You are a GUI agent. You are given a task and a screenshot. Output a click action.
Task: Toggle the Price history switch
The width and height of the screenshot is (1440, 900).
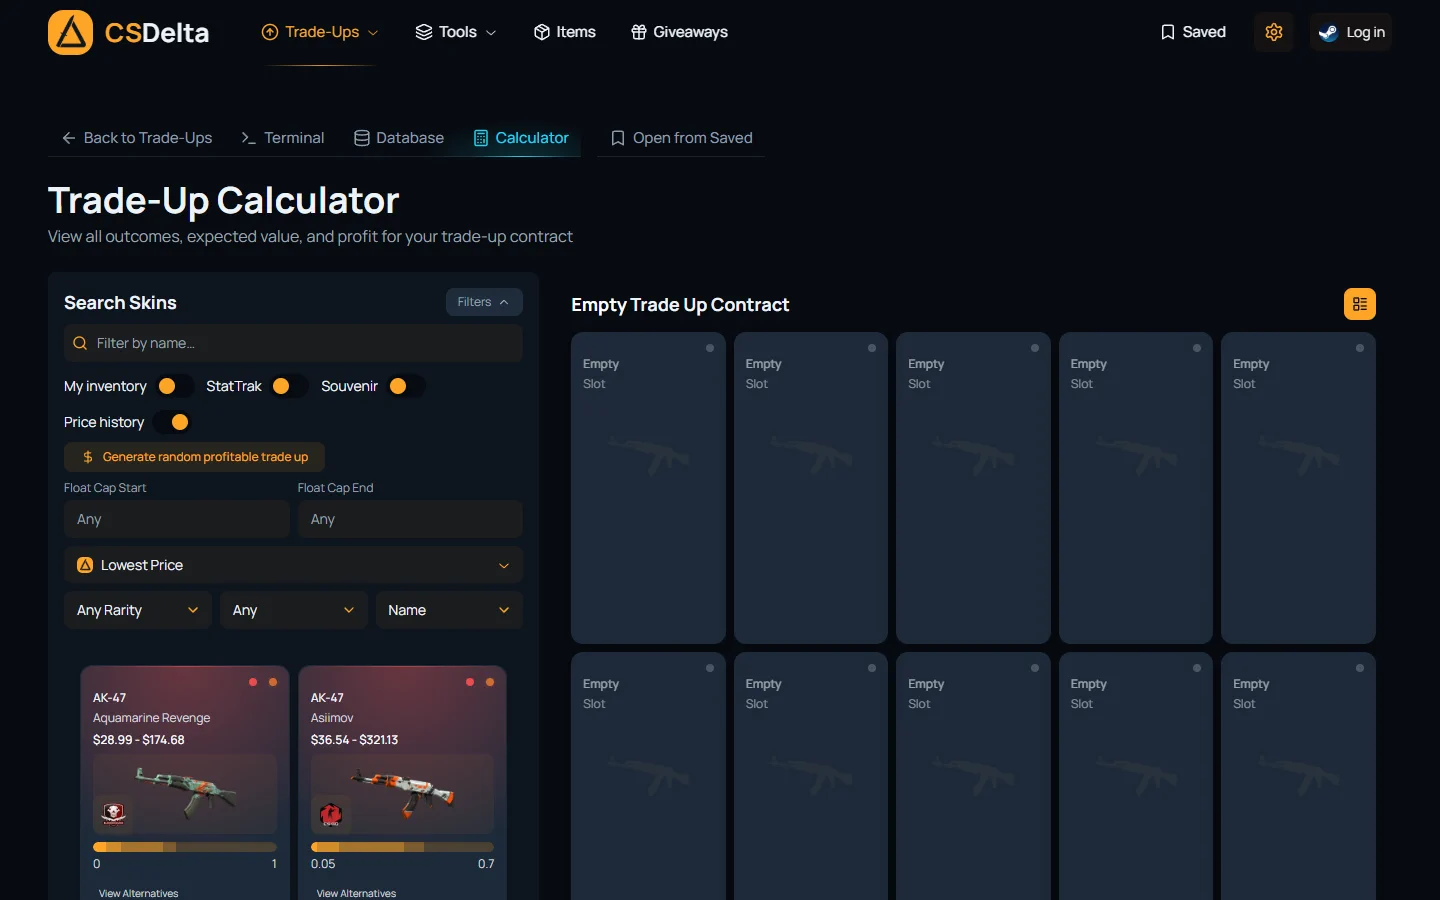(172, 422)
